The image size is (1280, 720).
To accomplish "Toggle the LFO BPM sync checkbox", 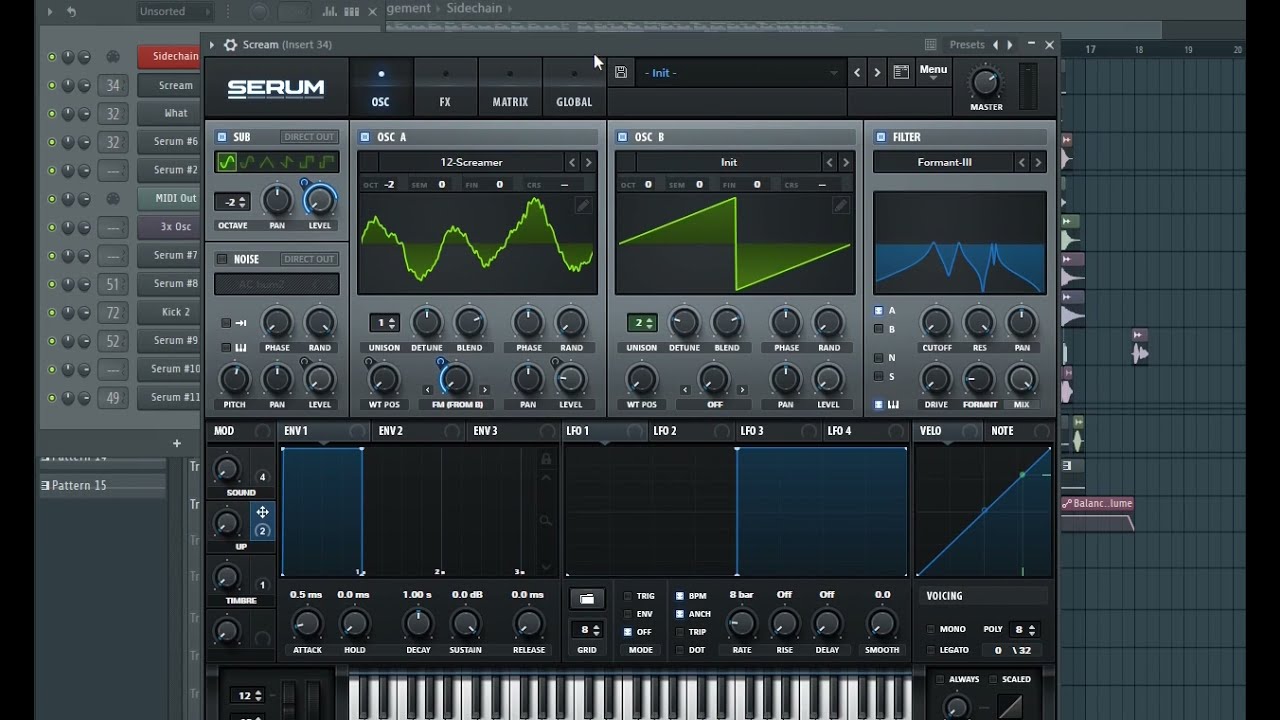I will pos(680,596).
